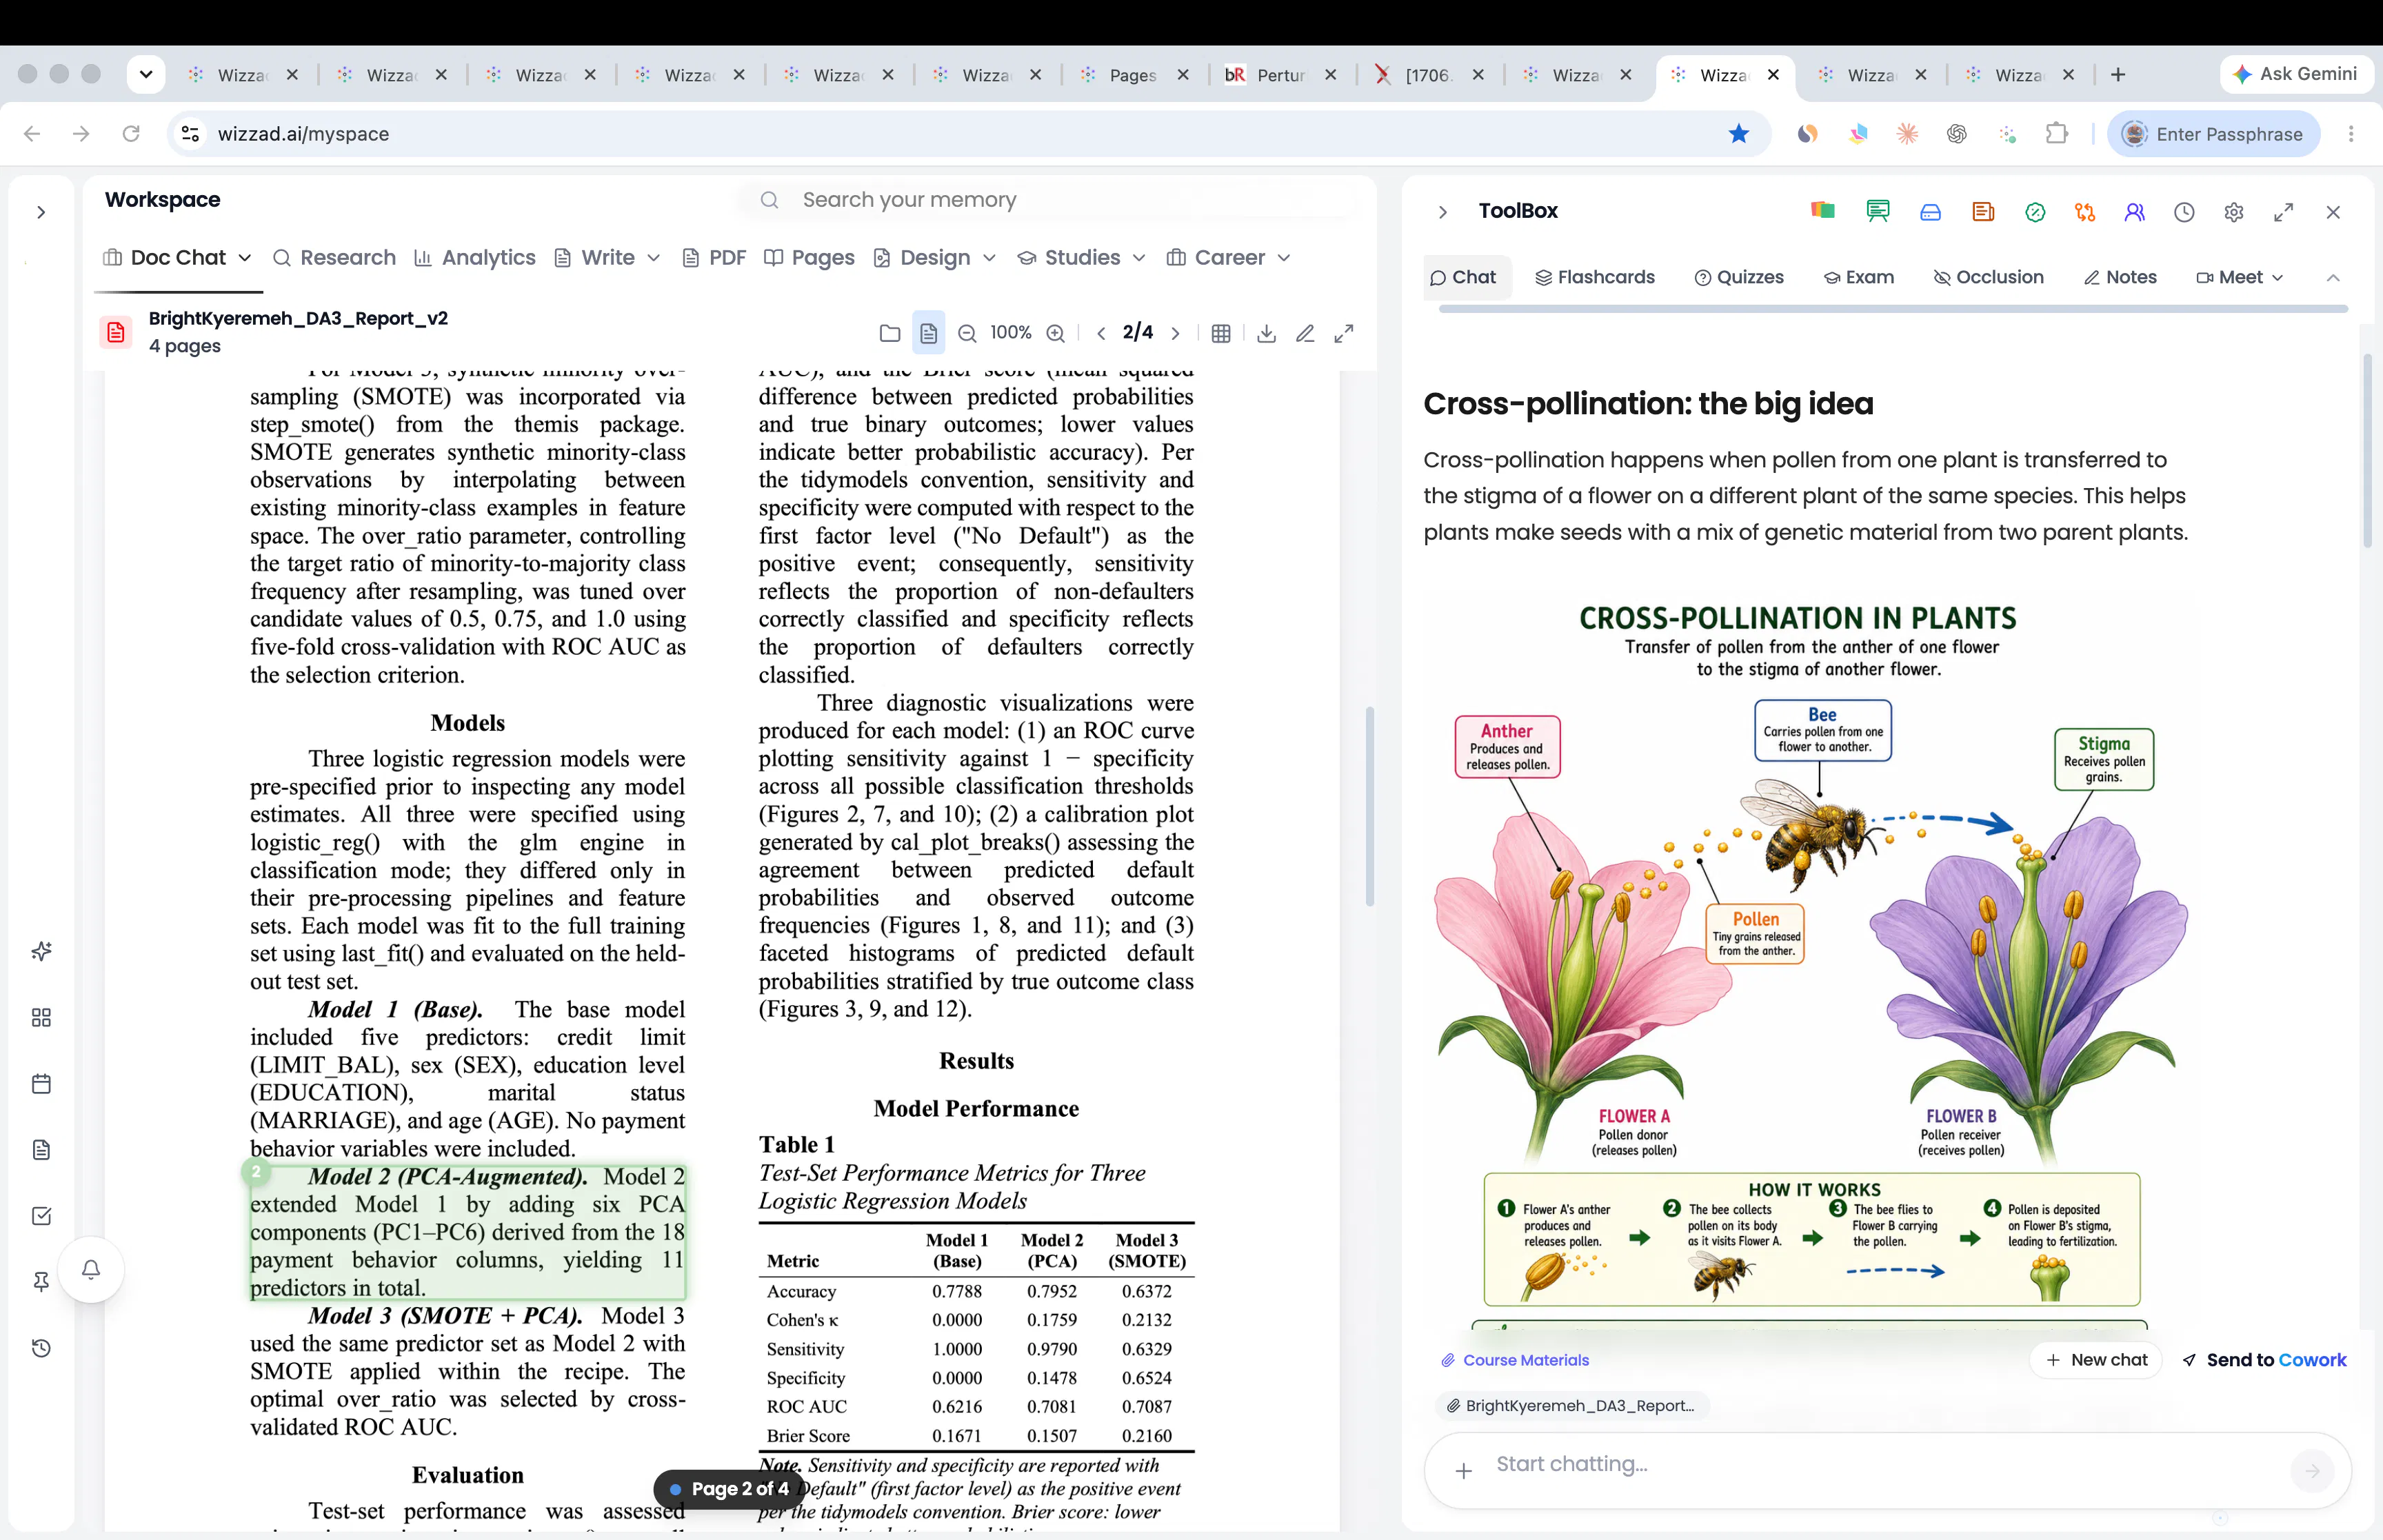Open the browser extensions puzzle icon
2383x1540 pixels.
[x=2056, y=133]
